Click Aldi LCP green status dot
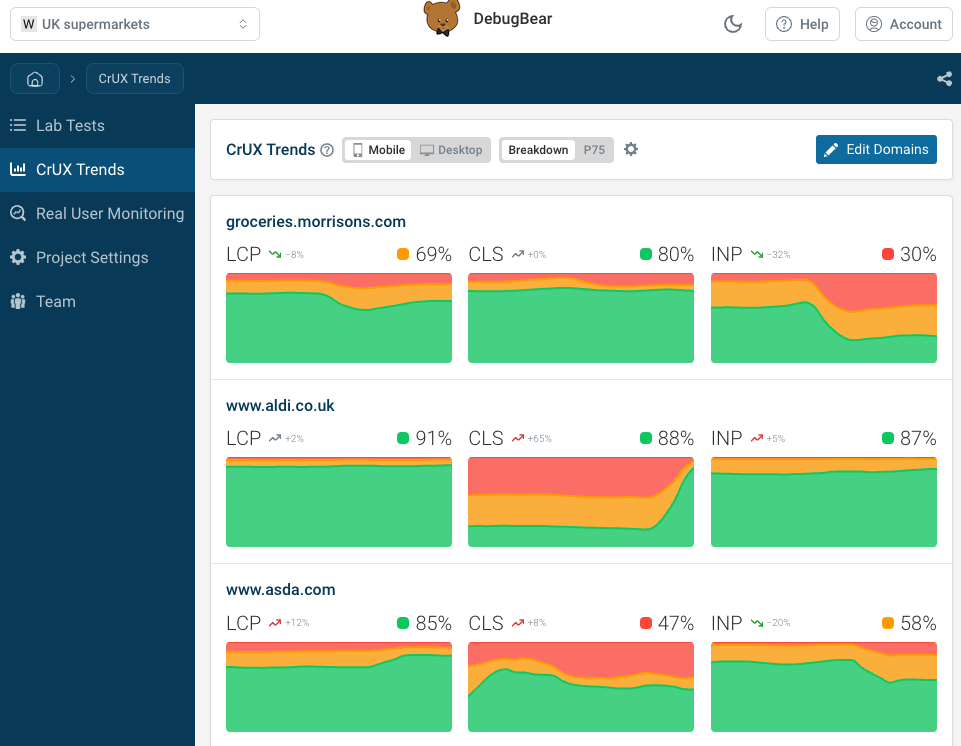 tap(403, 438)
